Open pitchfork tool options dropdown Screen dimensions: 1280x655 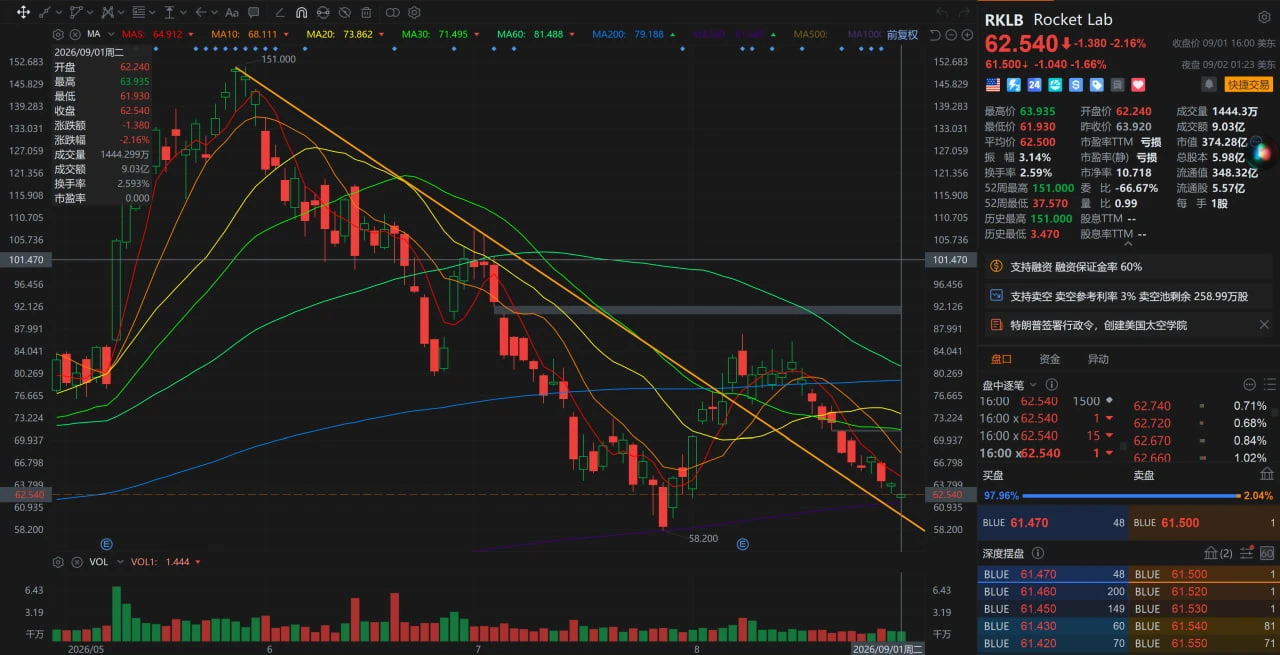click(121, 13)
